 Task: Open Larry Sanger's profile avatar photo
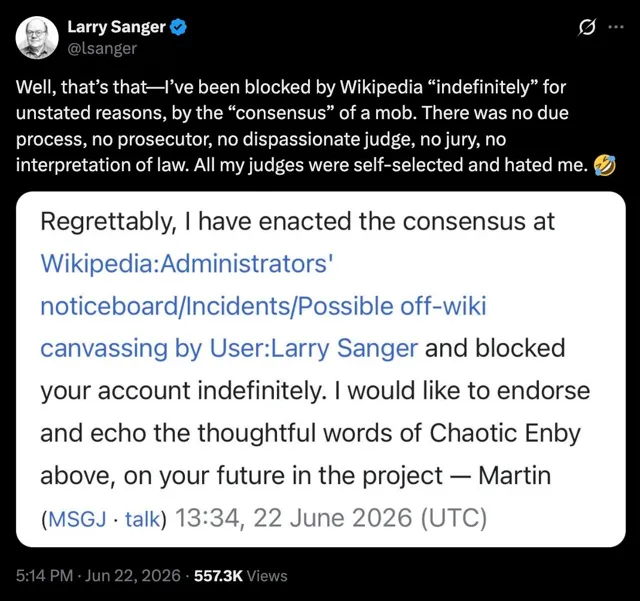pos(37,38)
